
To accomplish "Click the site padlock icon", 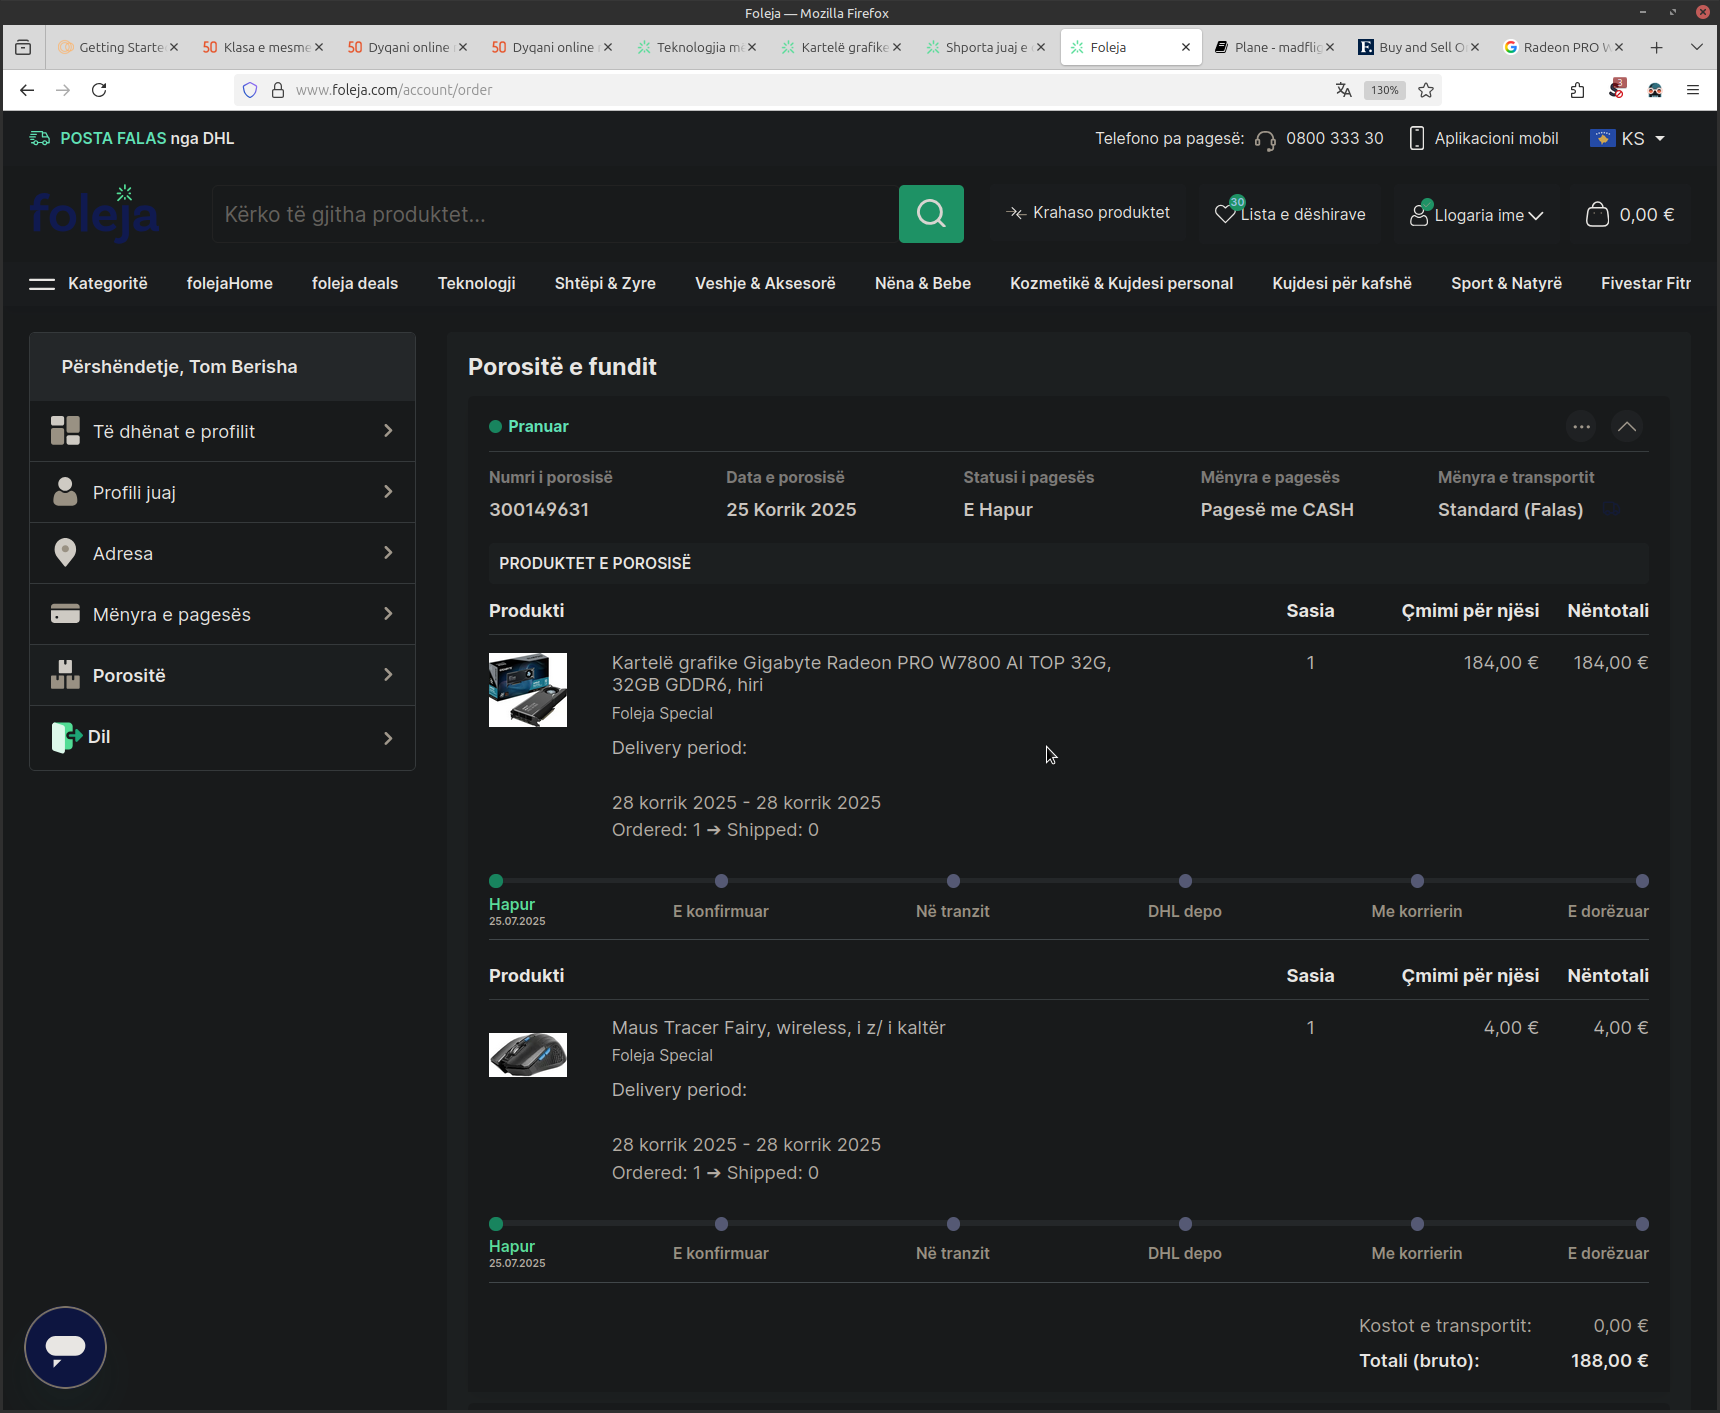I will click(x=278, y=90).
